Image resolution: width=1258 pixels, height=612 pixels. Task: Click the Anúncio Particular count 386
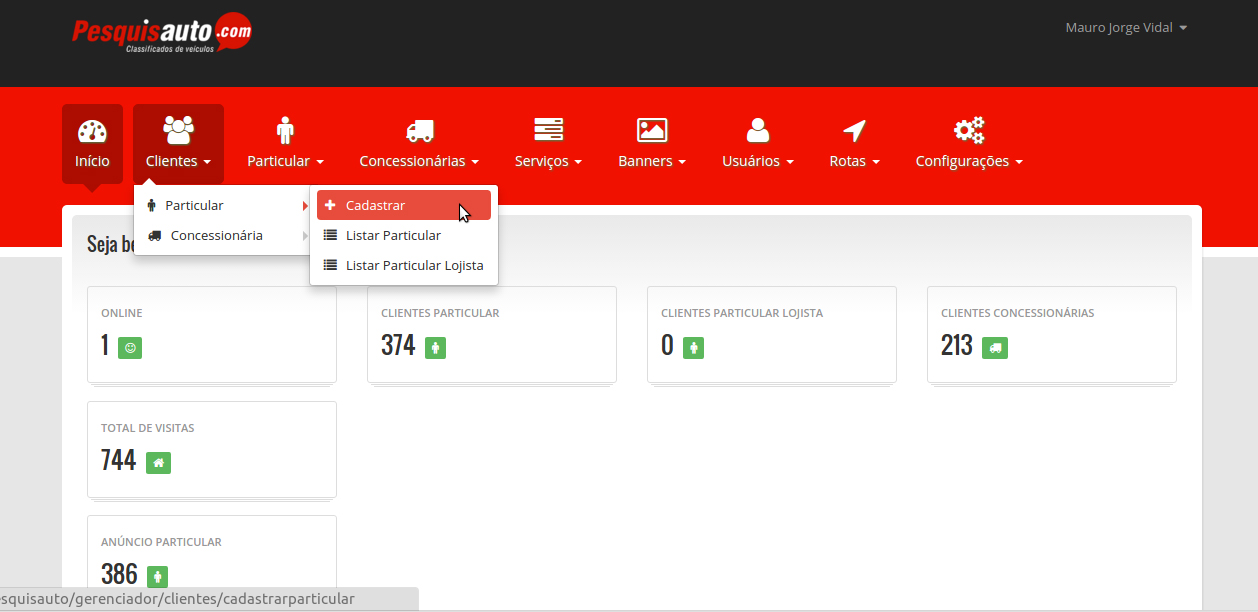click(x=119, y=574)
